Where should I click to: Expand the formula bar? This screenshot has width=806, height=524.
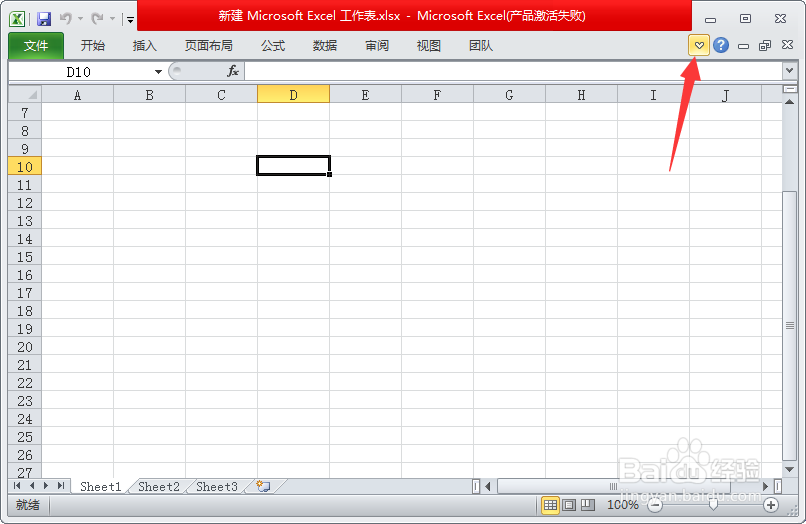(x=790, y=70)
